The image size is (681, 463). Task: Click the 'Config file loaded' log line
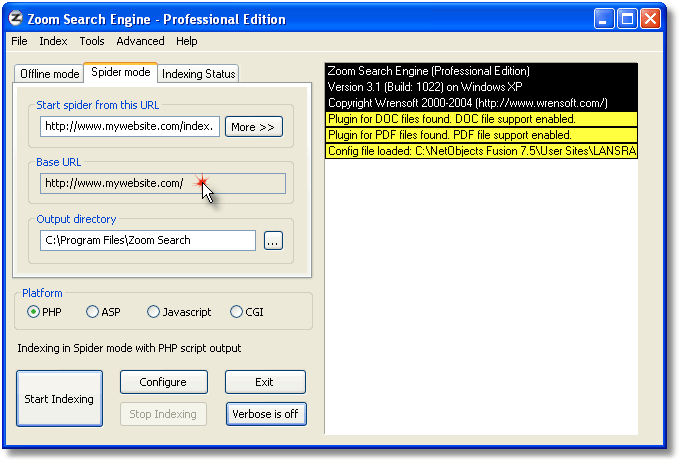[x=481, y=151]
